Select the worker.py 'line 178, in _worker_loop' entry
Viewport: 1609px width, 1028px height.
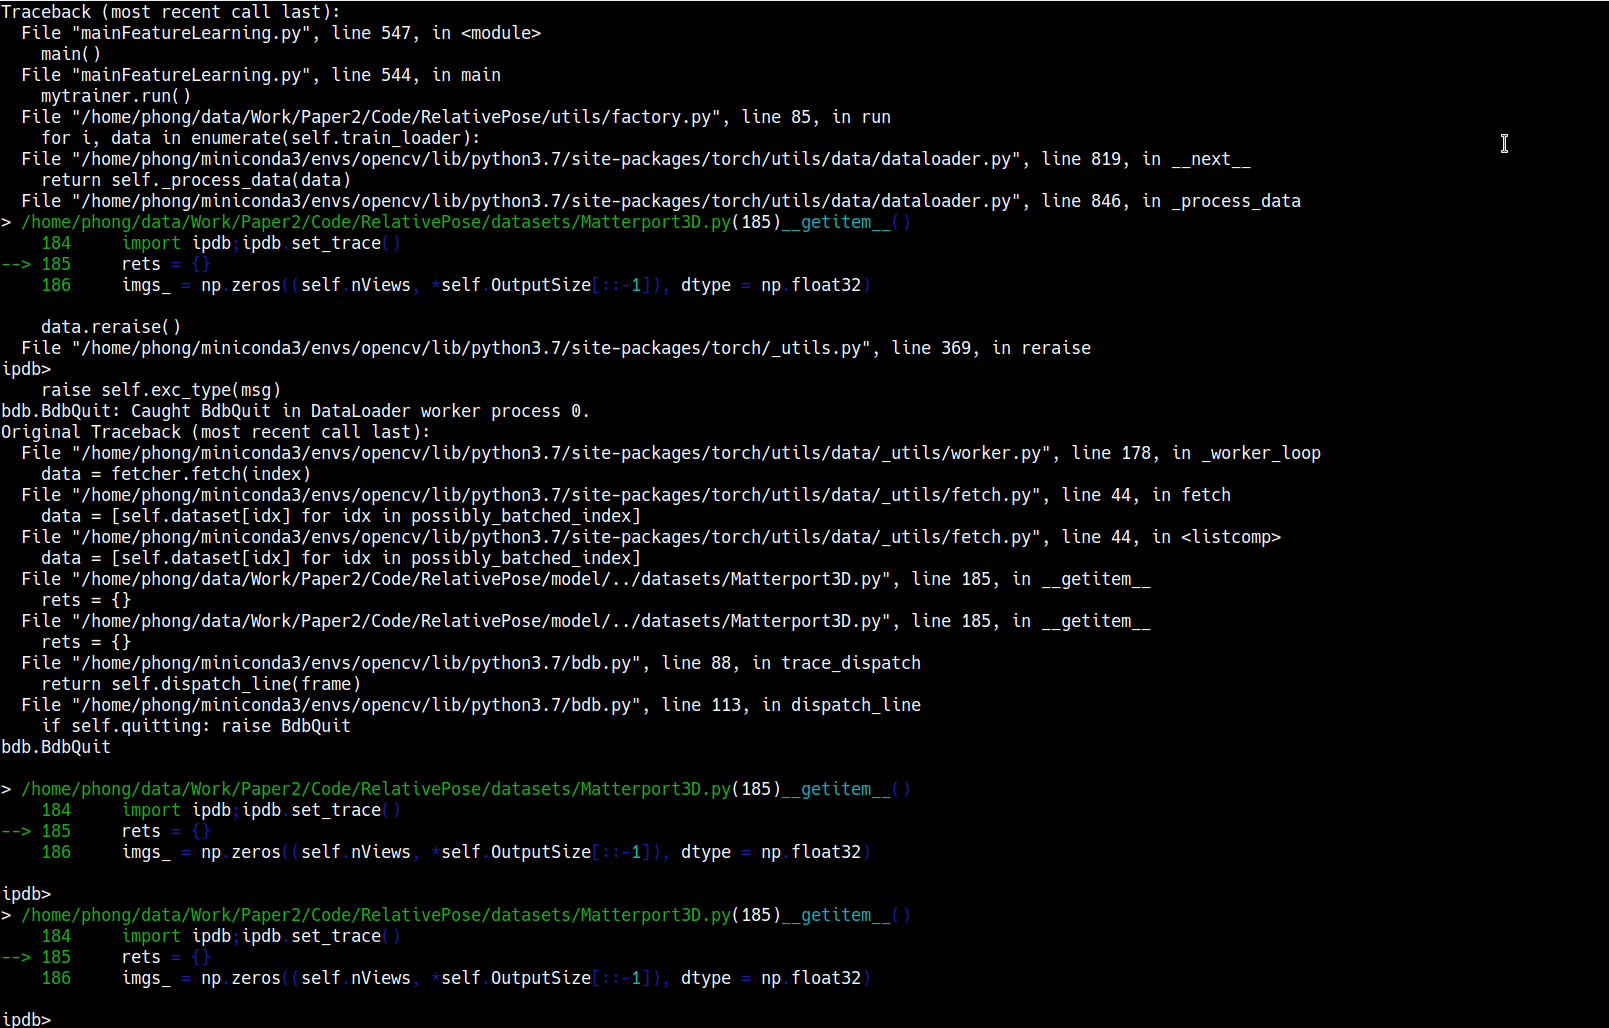[671, 453]
